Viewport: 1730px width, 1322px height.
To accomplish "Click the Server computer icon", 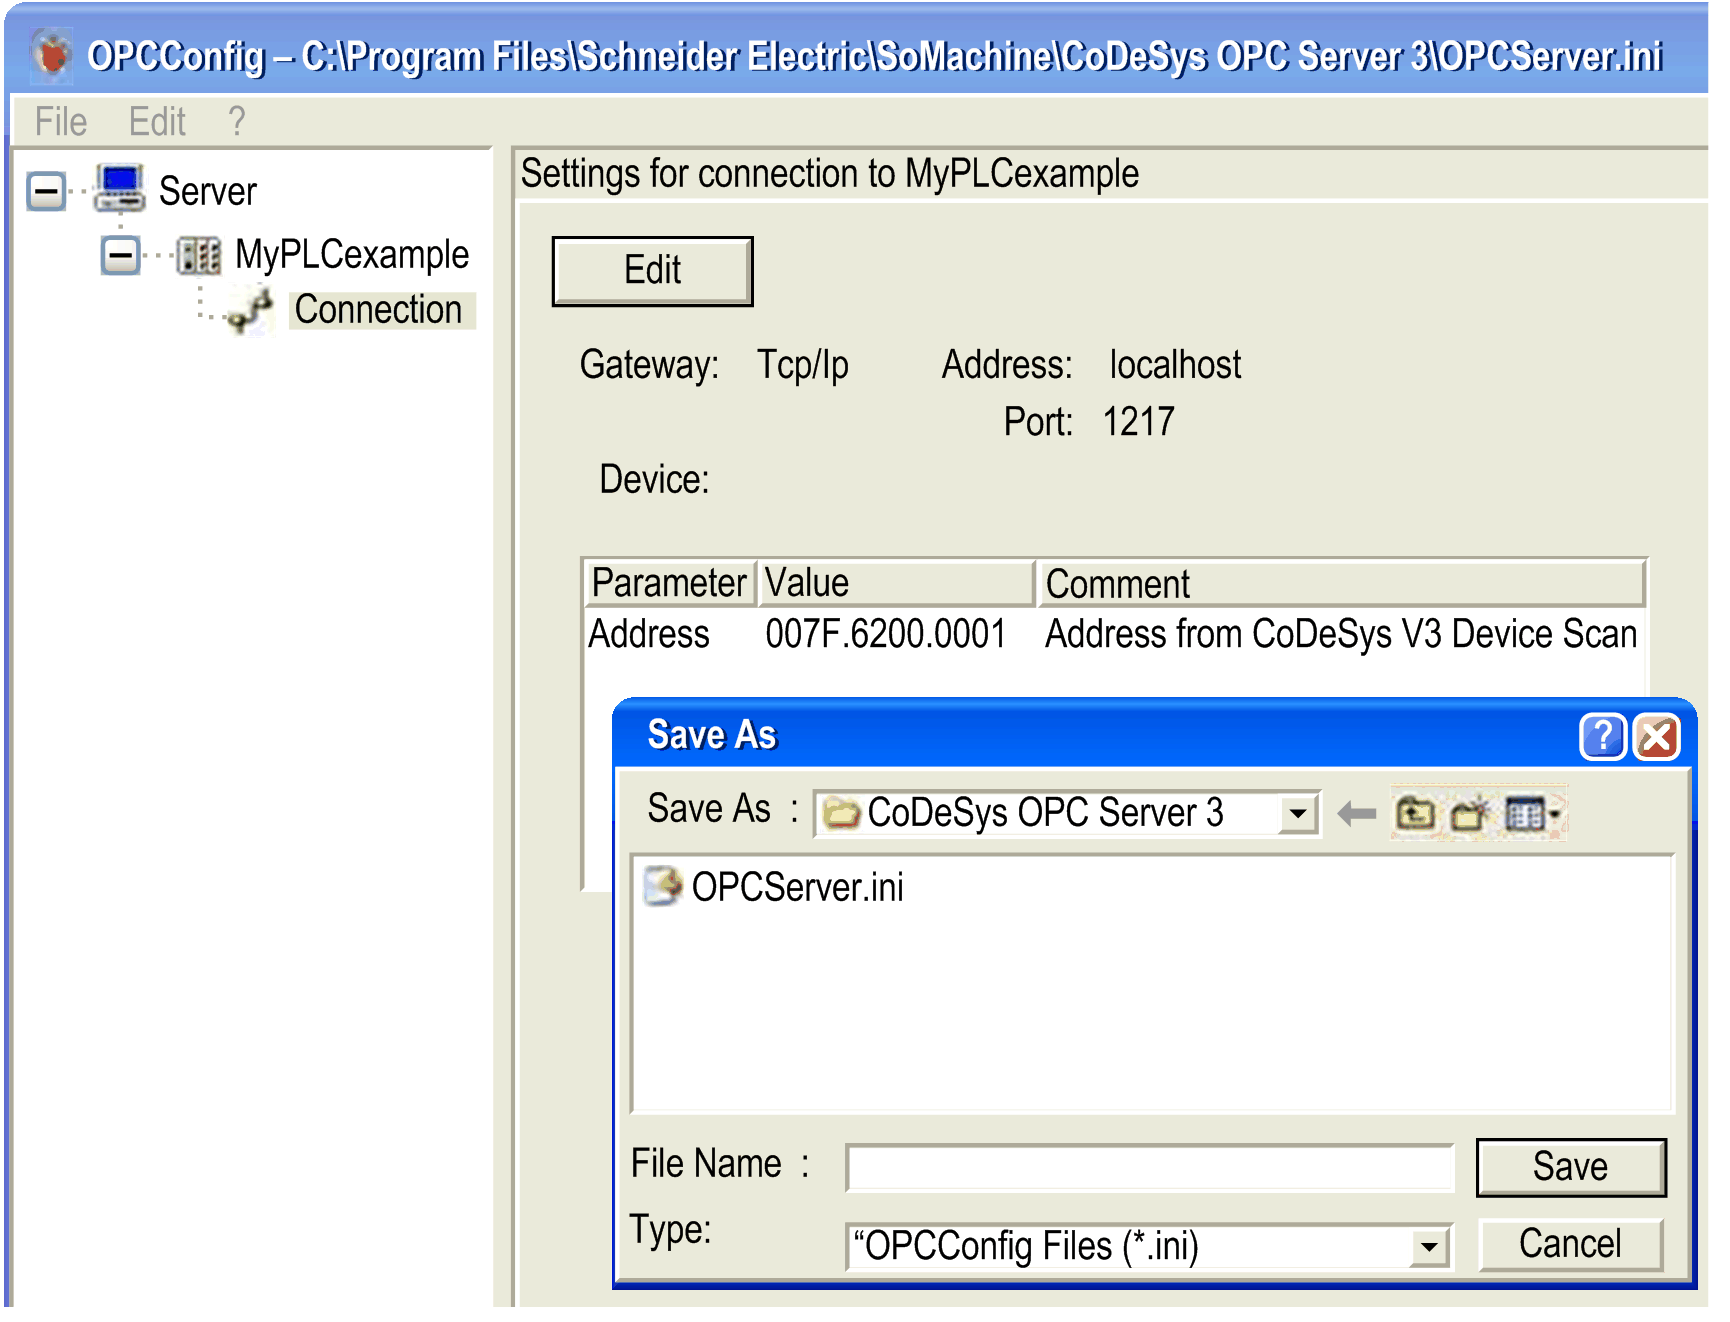I will pyautogui.click(x=120, y=190).
